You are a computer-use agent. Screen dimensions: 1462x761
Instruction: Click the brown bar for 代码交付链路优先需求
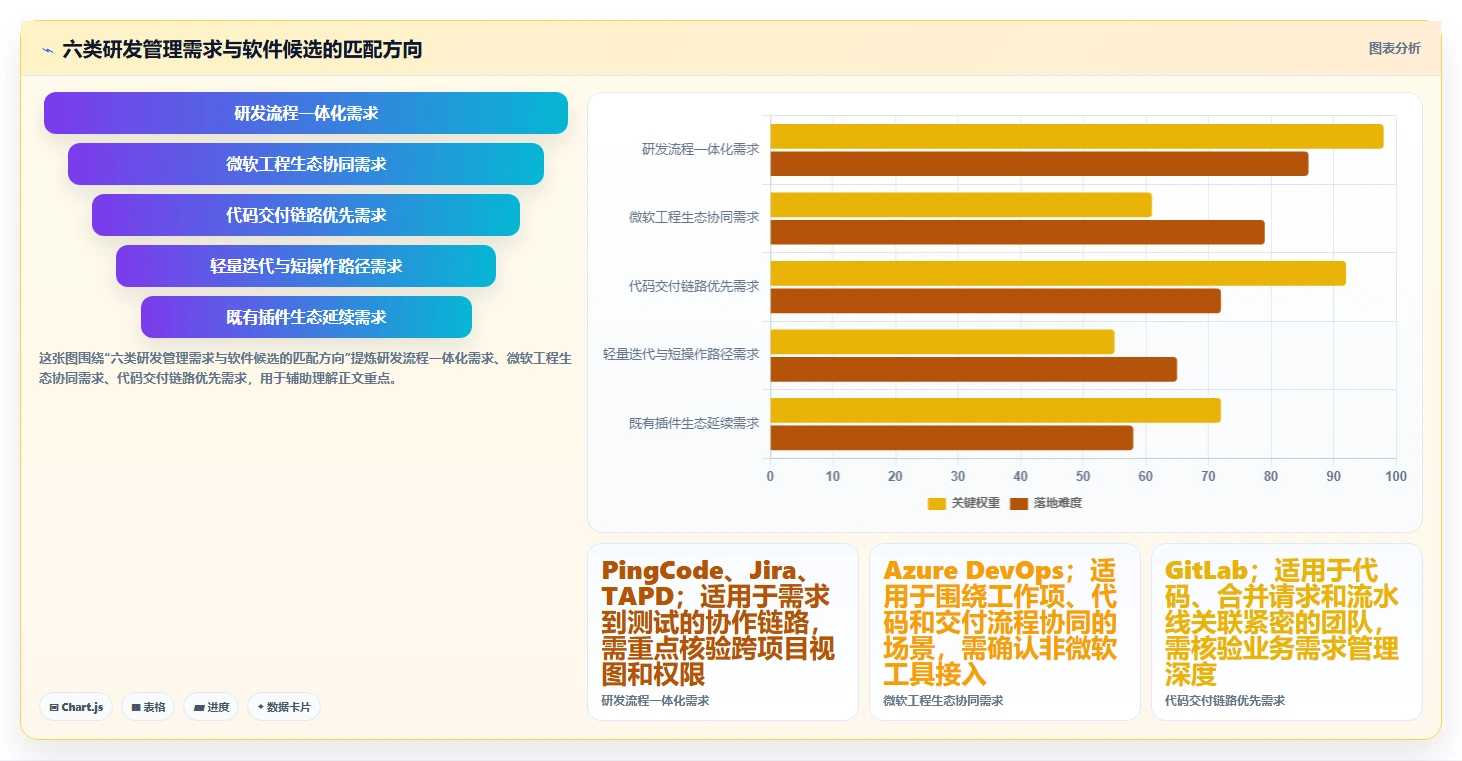point(995,301)
